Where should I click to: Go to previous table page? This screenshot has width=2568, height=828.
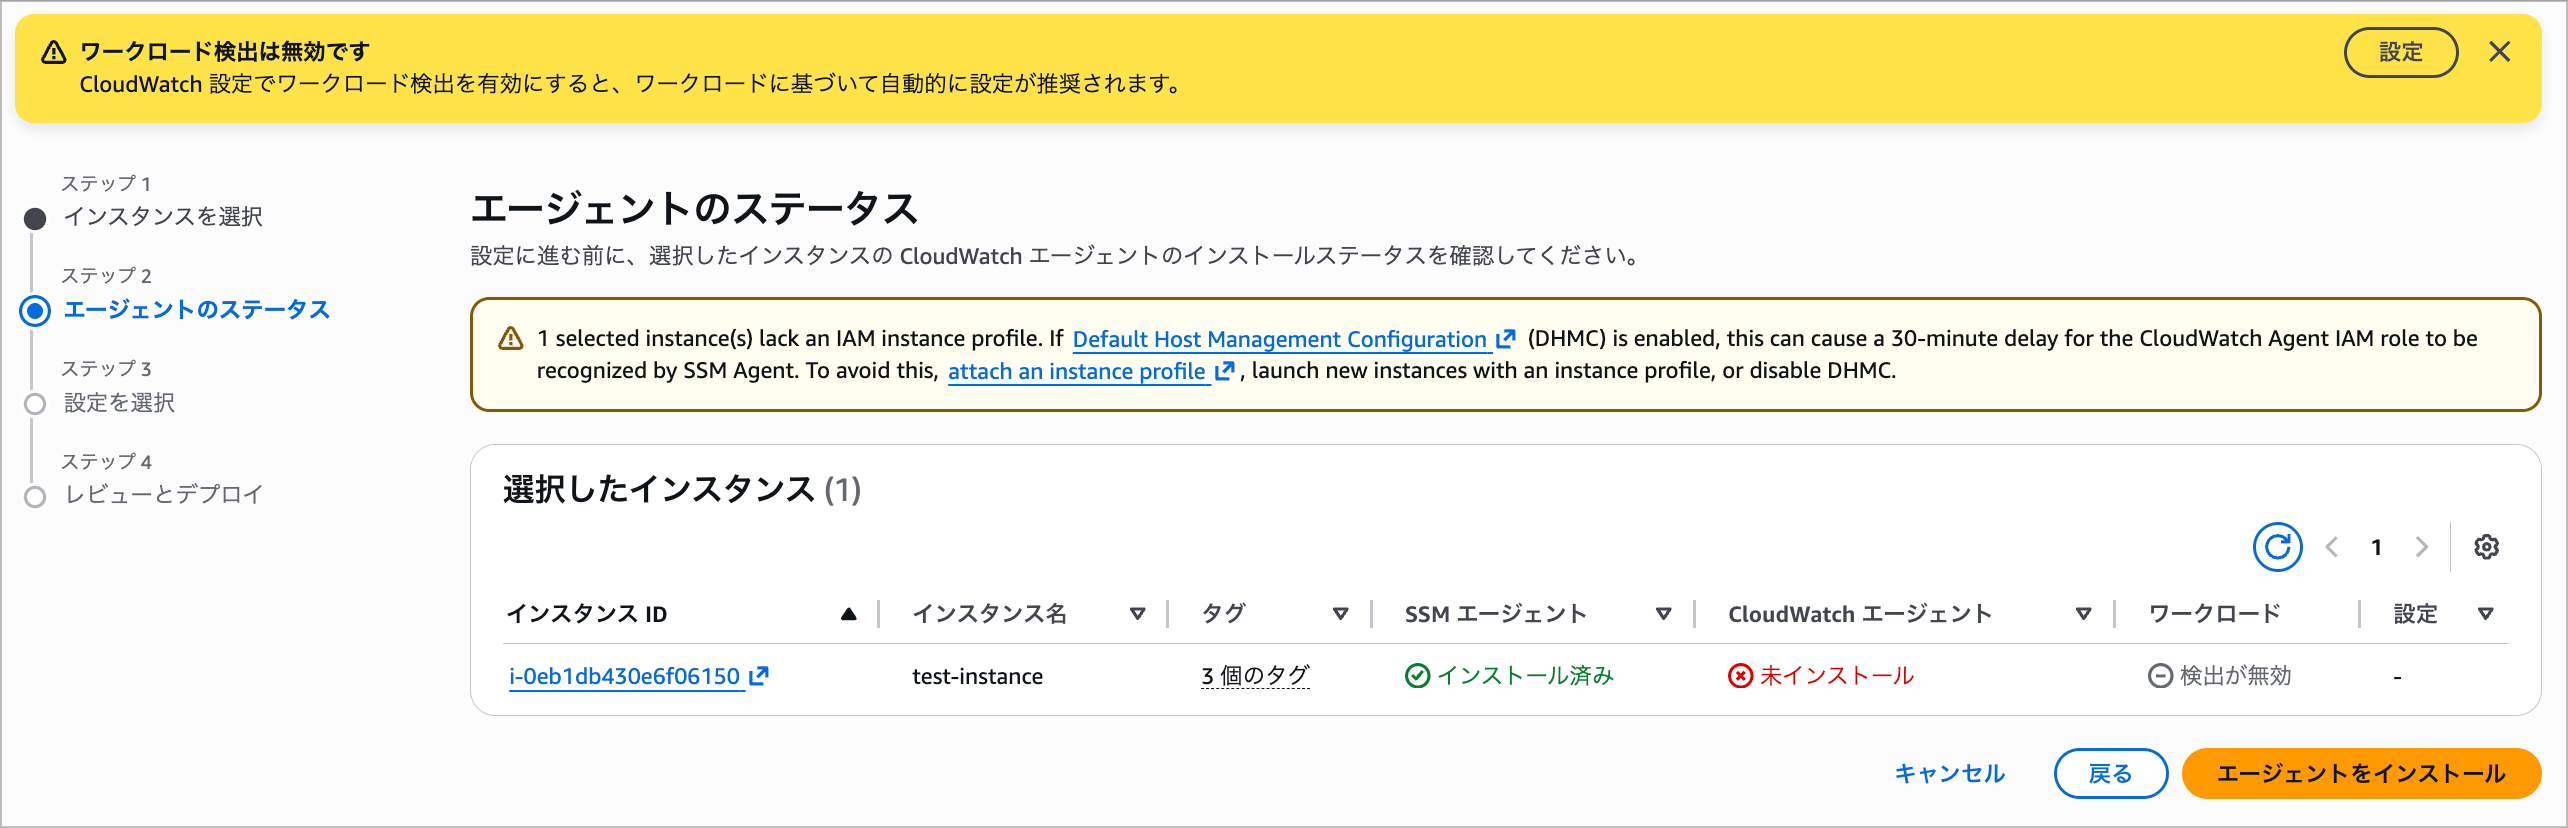pyautogui.click(x=2332, y=547)
